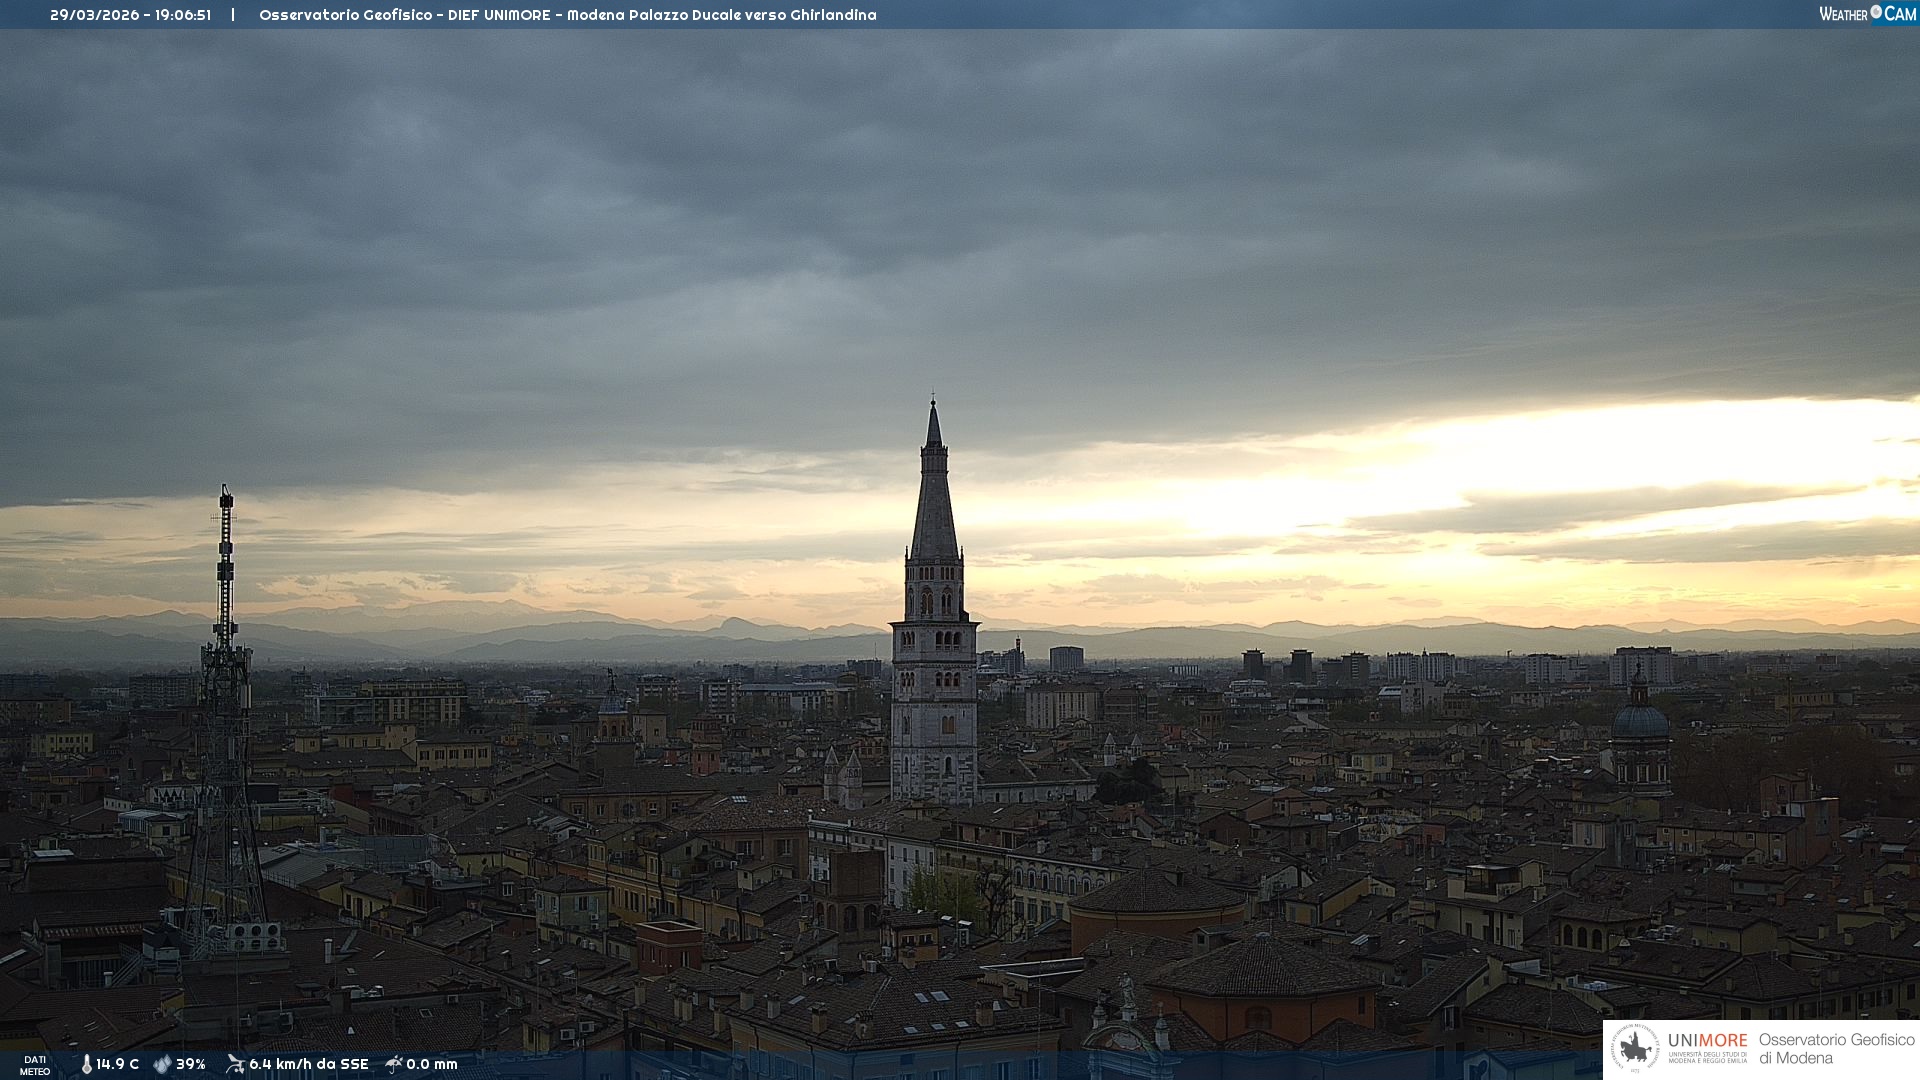Click the Modena Palazzo Ducale verso Ghirlandina title
The height and width of the screenshot is (1080, 1920).
click(721, 15)
